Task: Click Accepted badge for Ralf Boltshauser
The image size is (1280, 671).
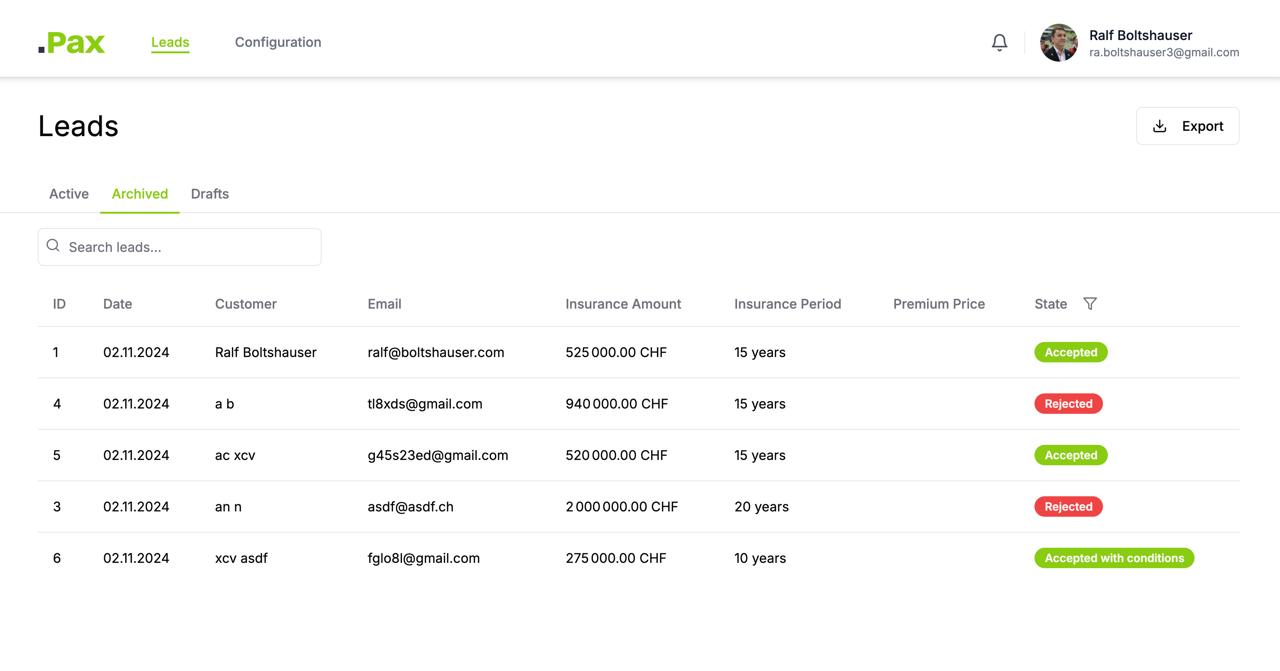Action: (x=1070, y=352)
